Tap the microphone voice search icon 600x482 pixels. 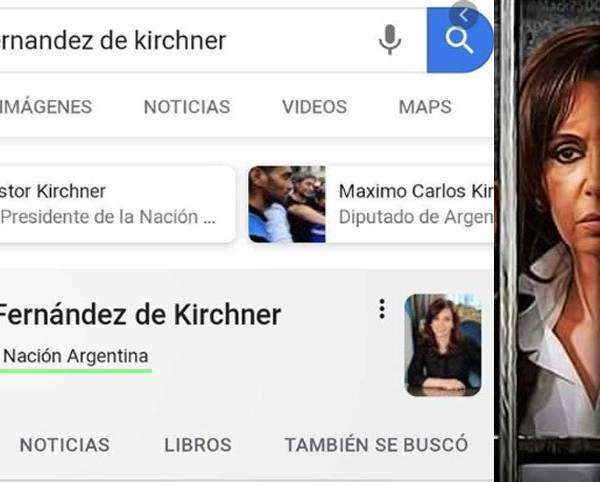390,39
